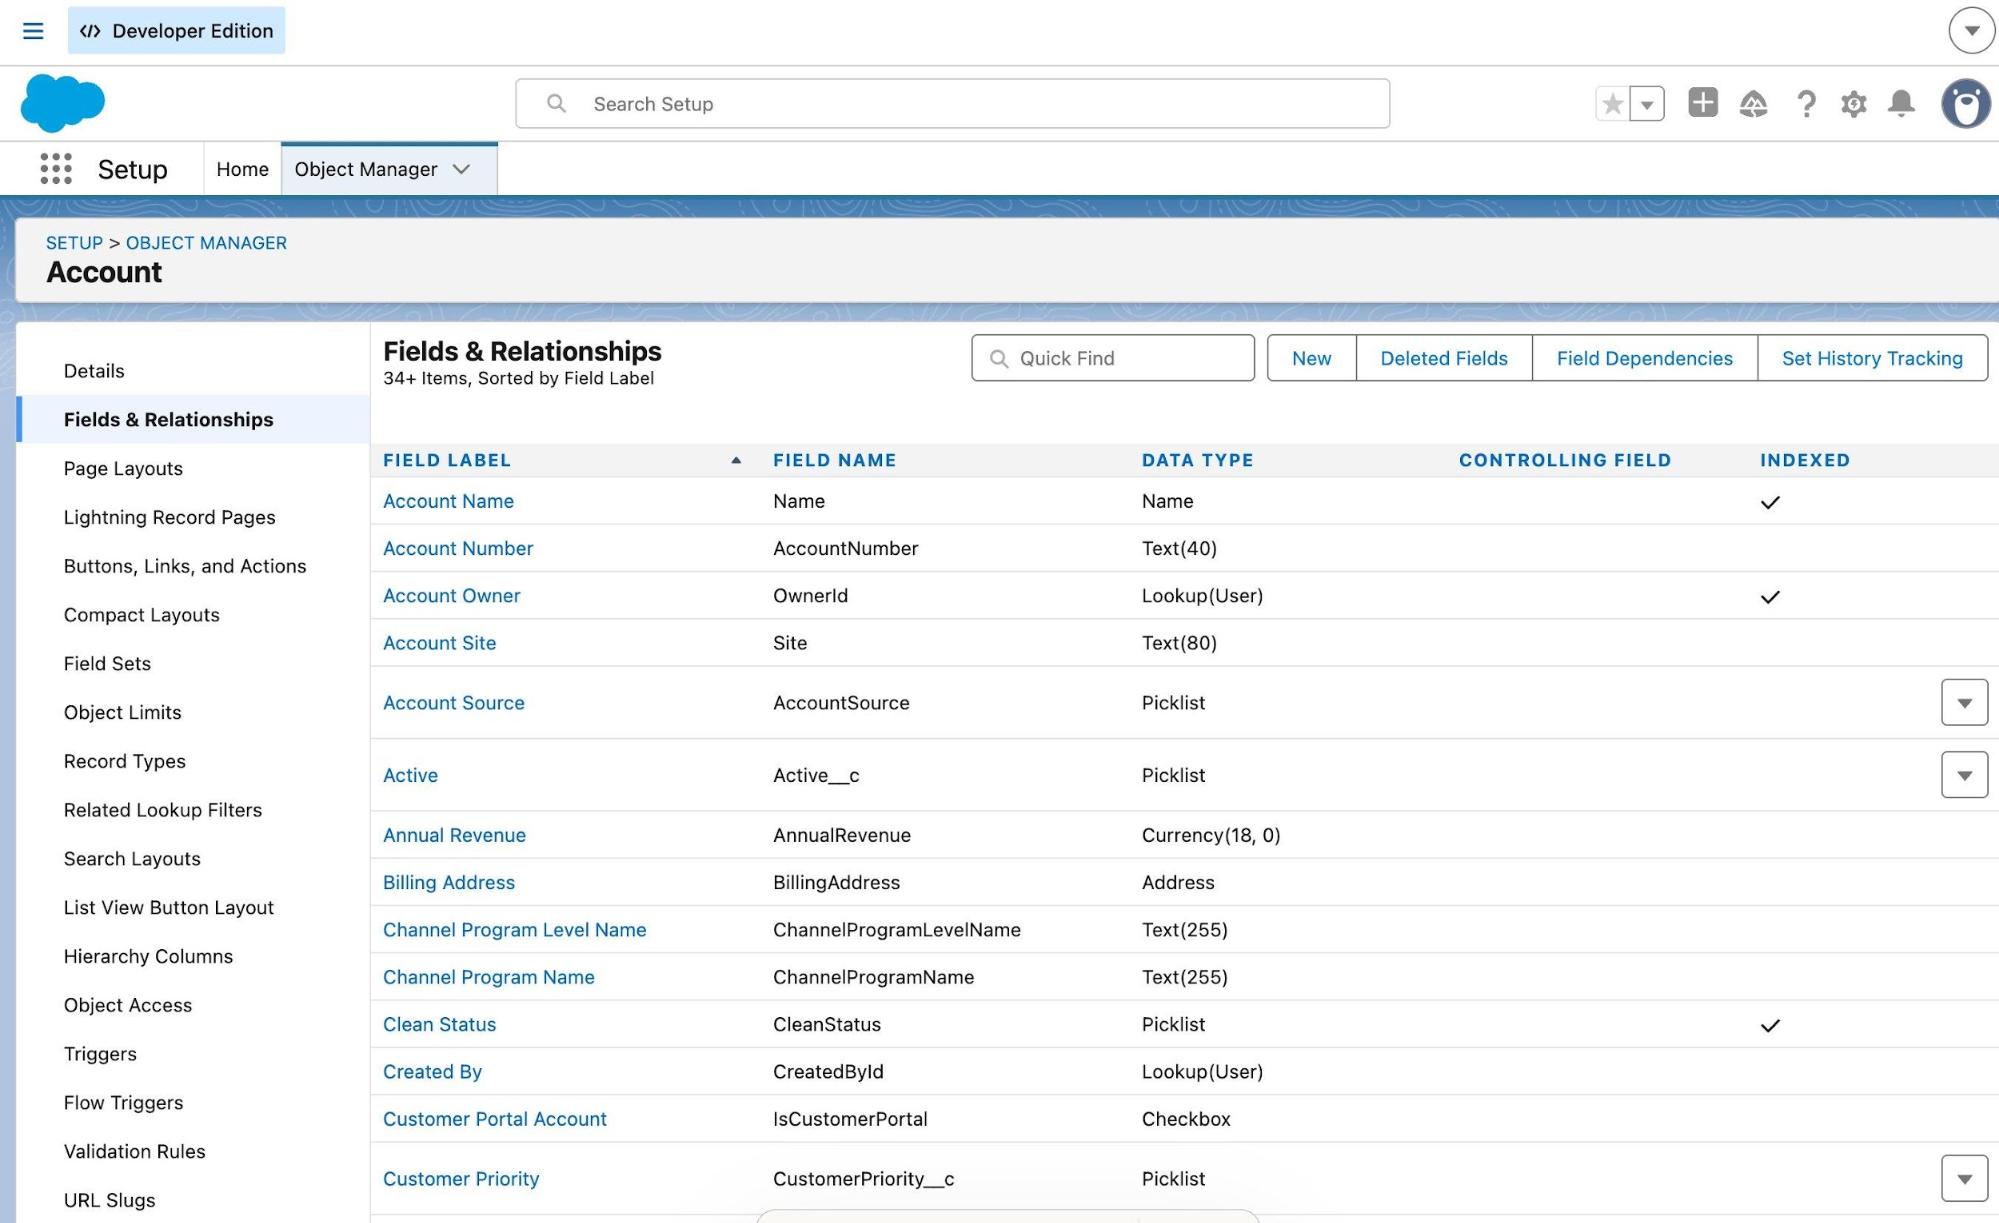Open the Billing Address field
The image size is (1999, 1223).
(449, 883)
